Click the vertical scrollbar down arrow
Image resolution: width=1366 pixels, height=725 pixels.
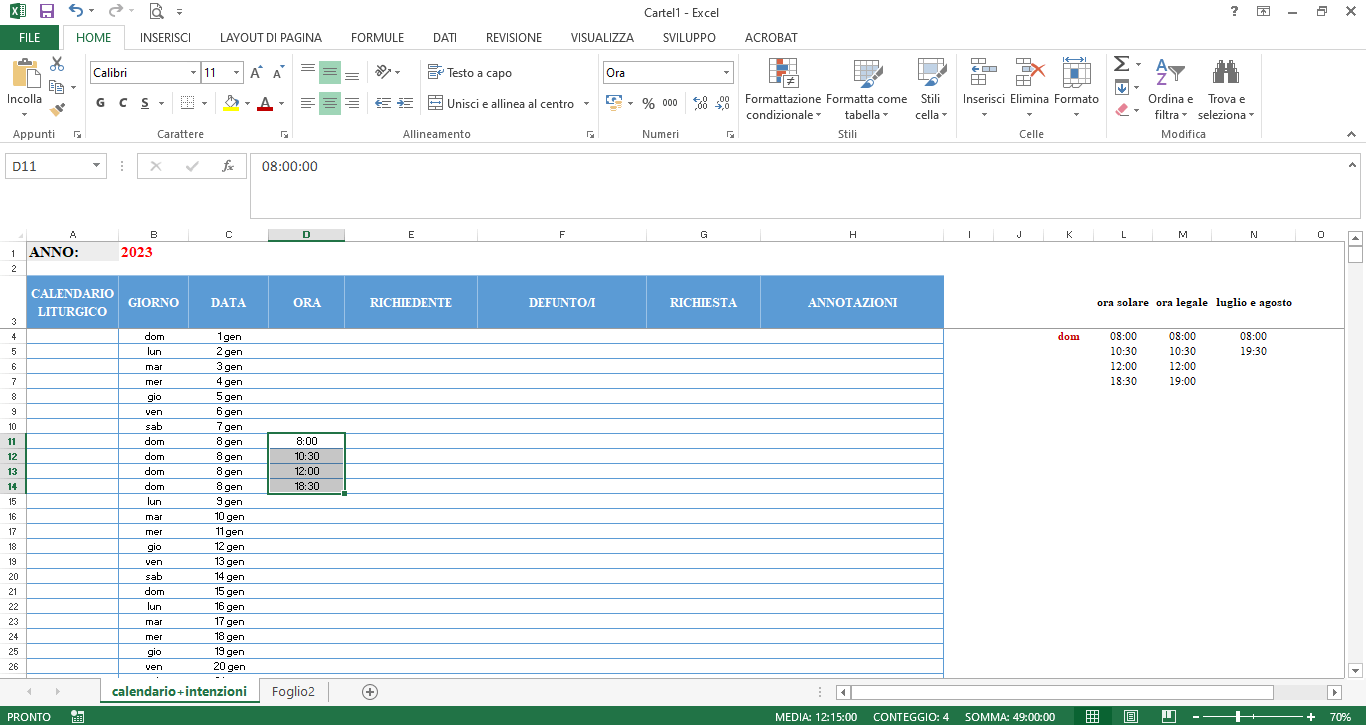pos(1356,670)
